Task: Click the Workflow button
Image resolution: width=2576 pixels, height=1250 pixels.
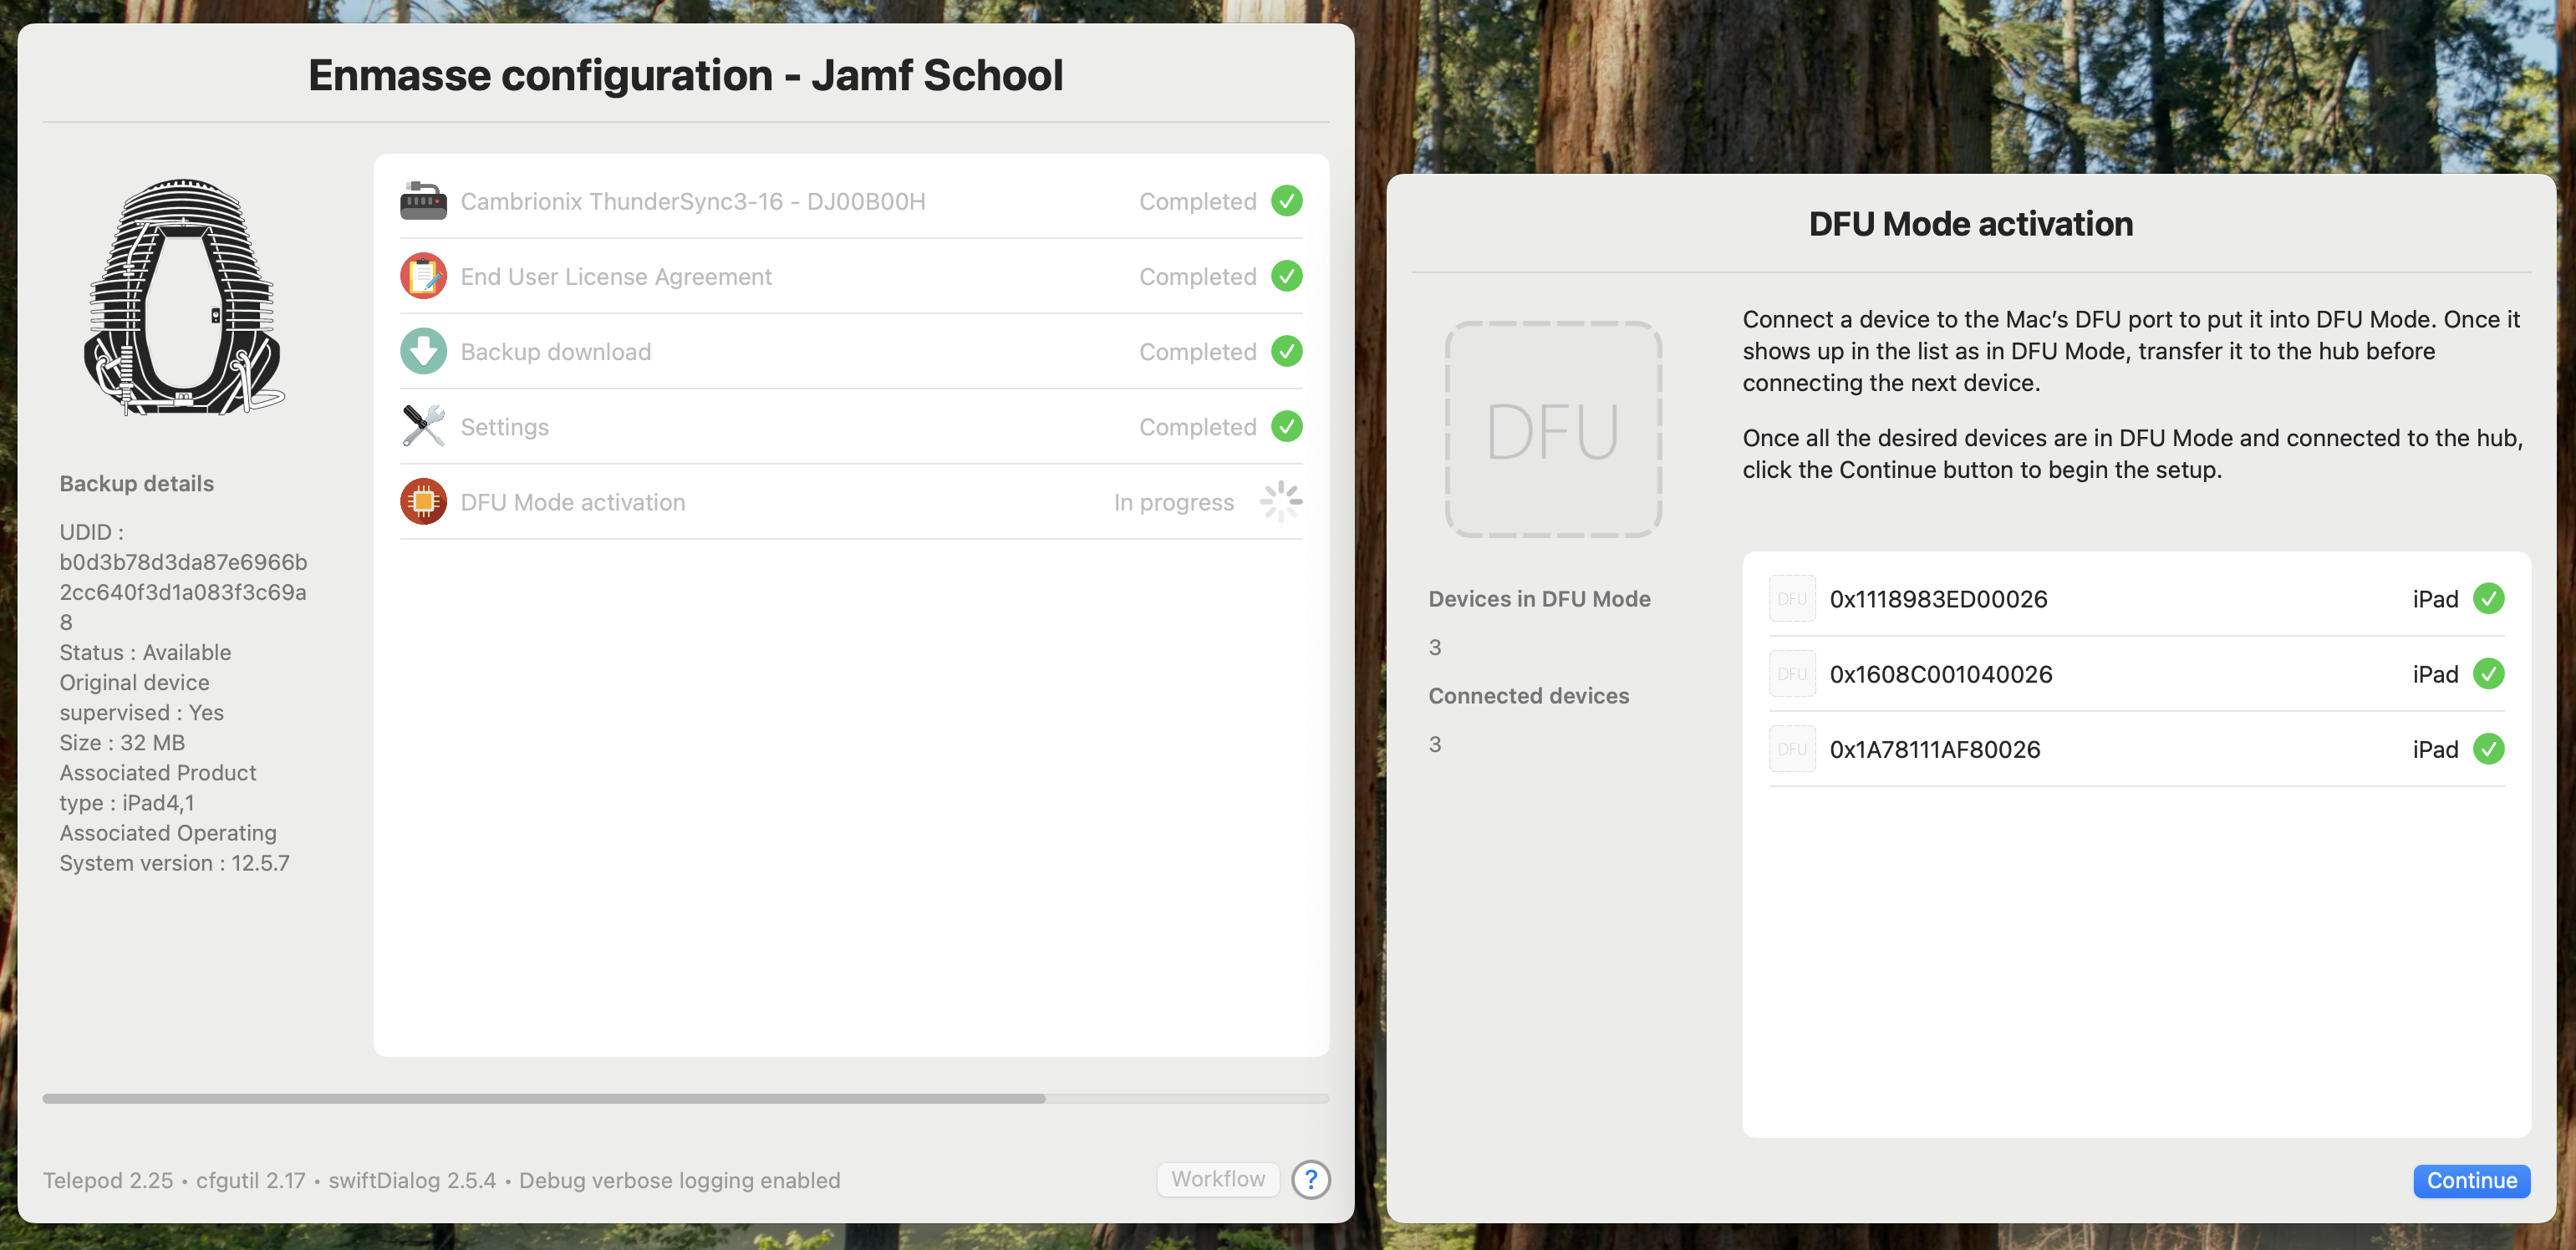Action: click(x=1218, y=1179)
